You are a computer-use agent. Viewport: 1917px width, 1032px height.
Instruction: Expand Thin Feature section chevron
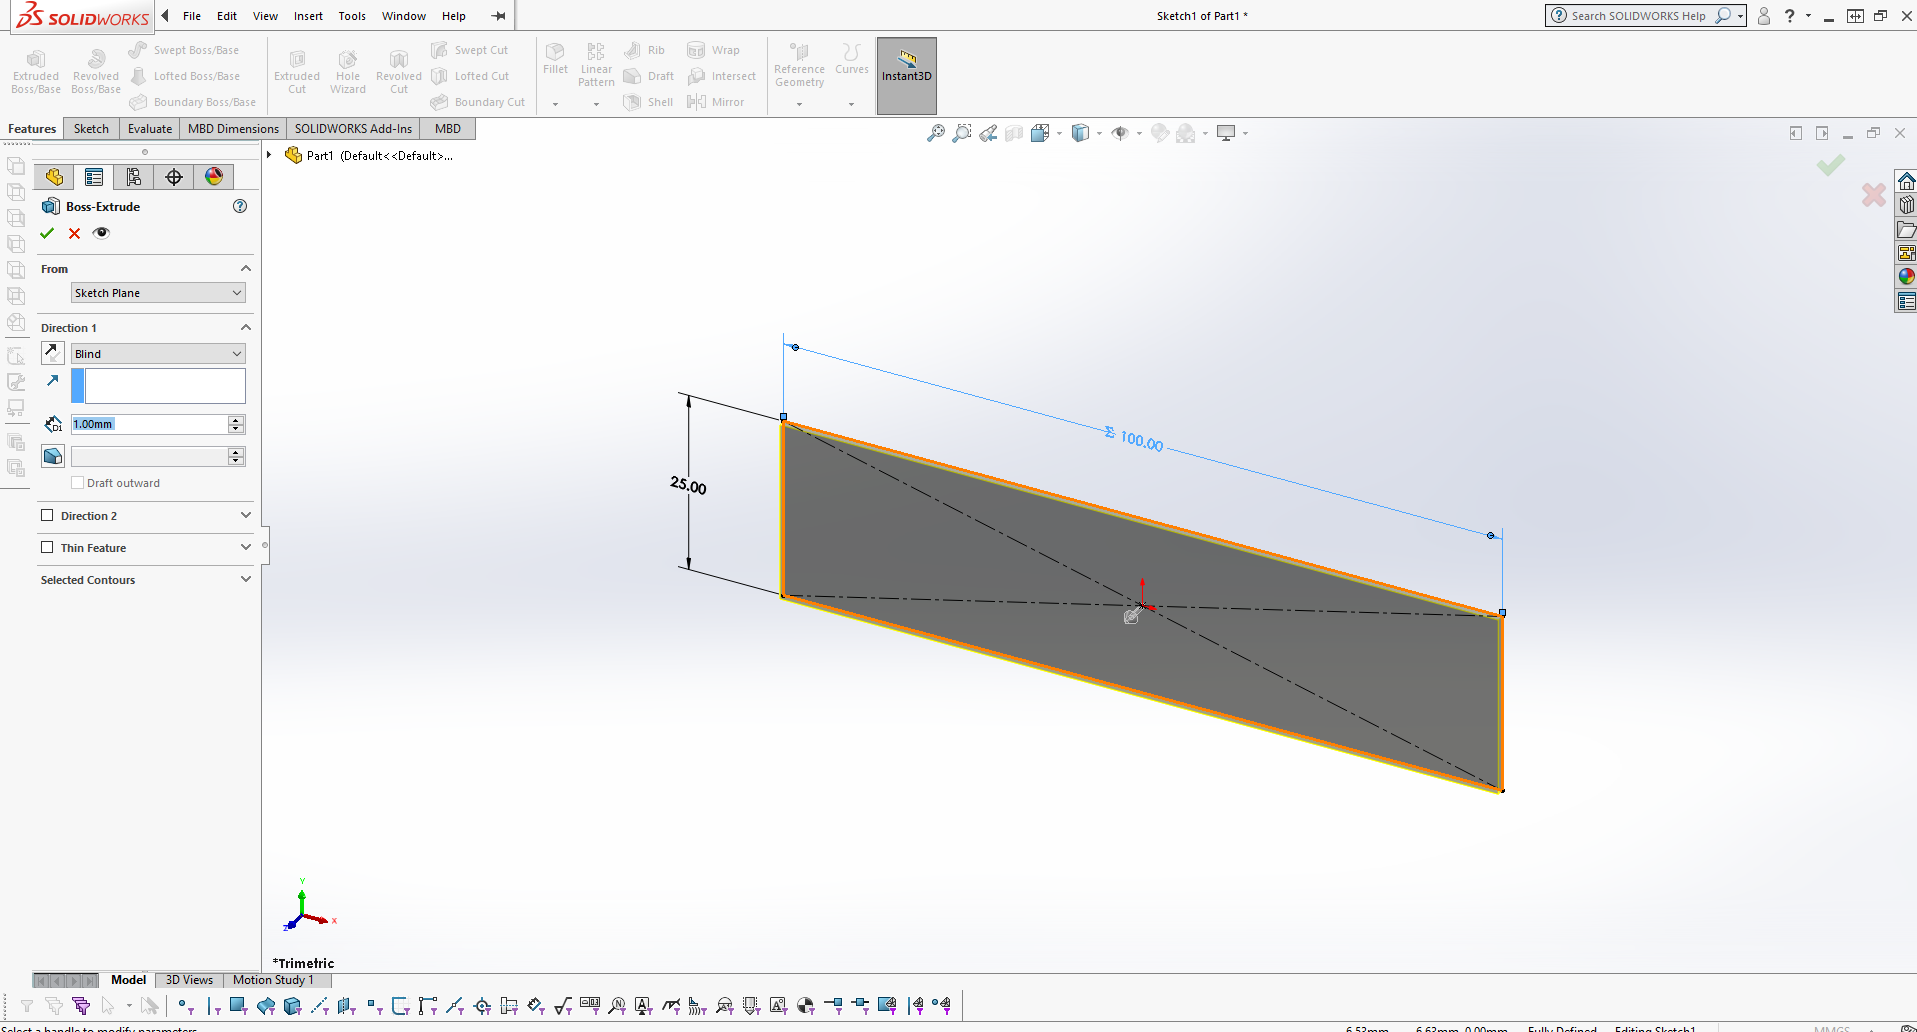(x=246, y=547)
